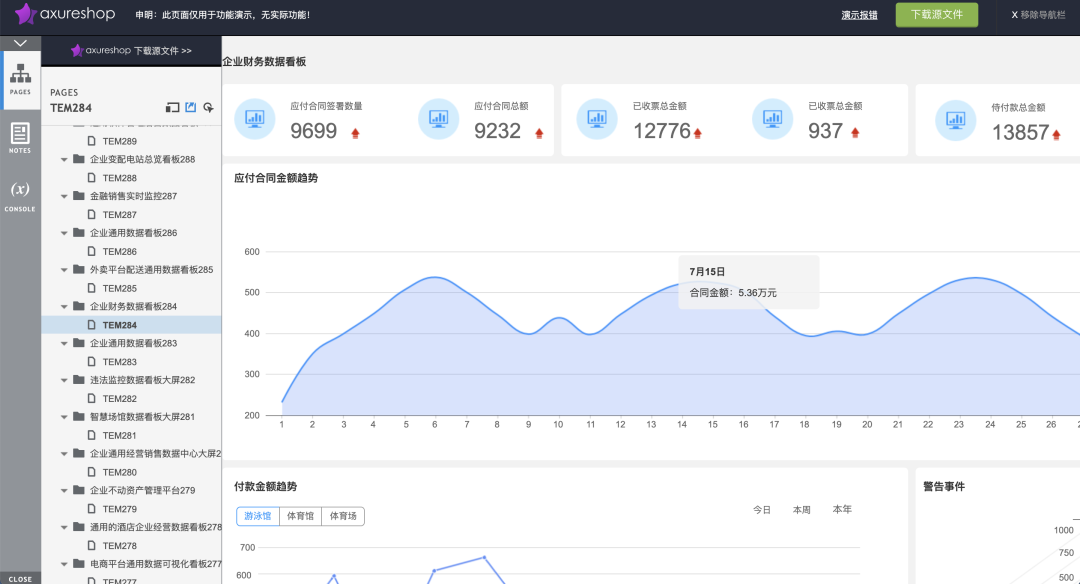
Task: Click the axureshop star logo
Action: point(25,14)
